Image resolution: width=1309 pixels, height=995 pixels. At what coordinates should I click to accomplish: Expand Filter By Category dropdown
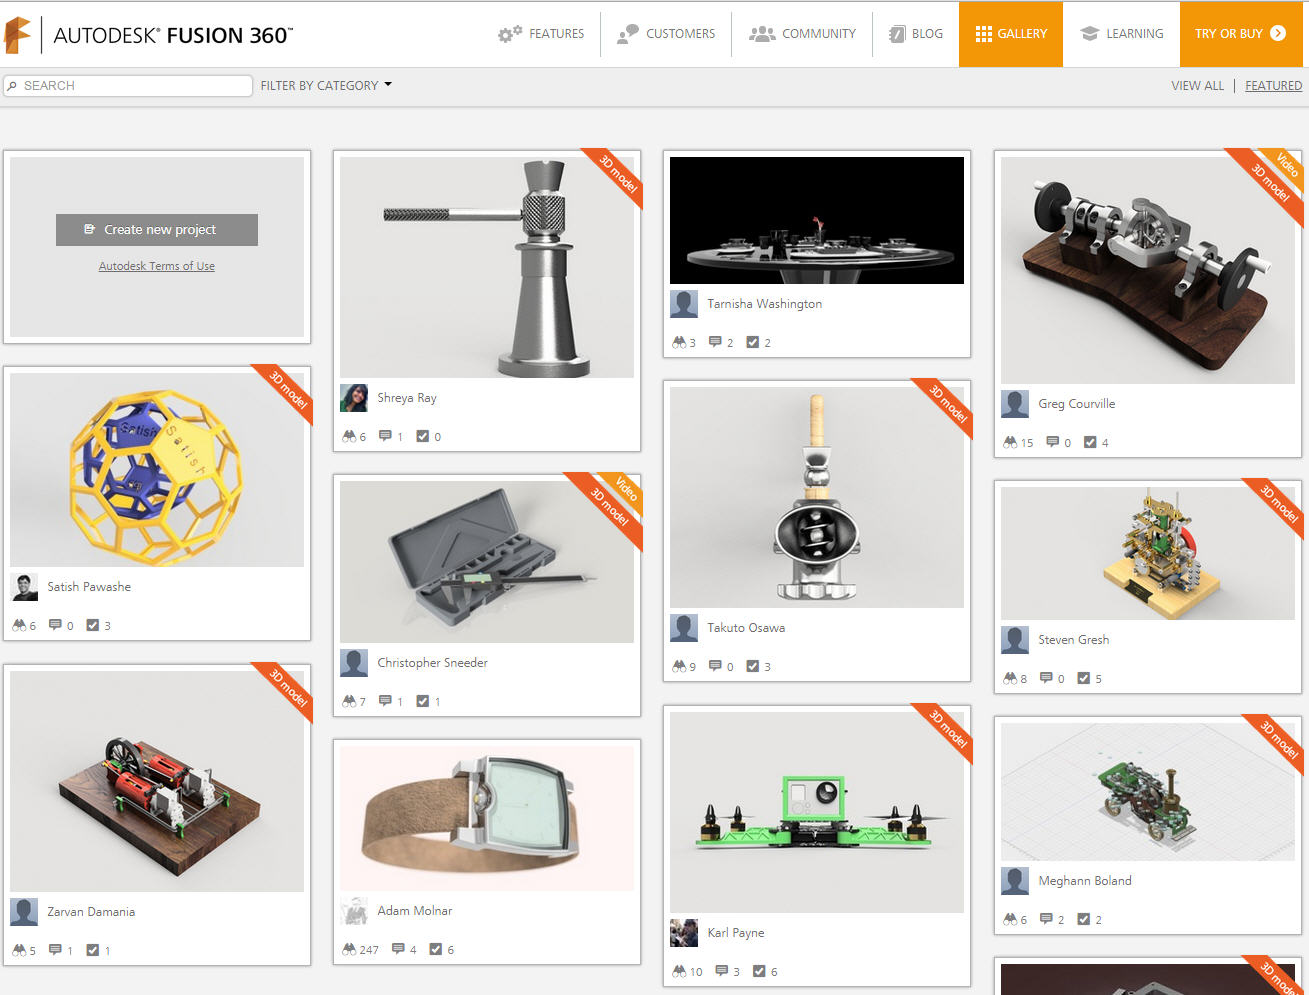(326, 86)
